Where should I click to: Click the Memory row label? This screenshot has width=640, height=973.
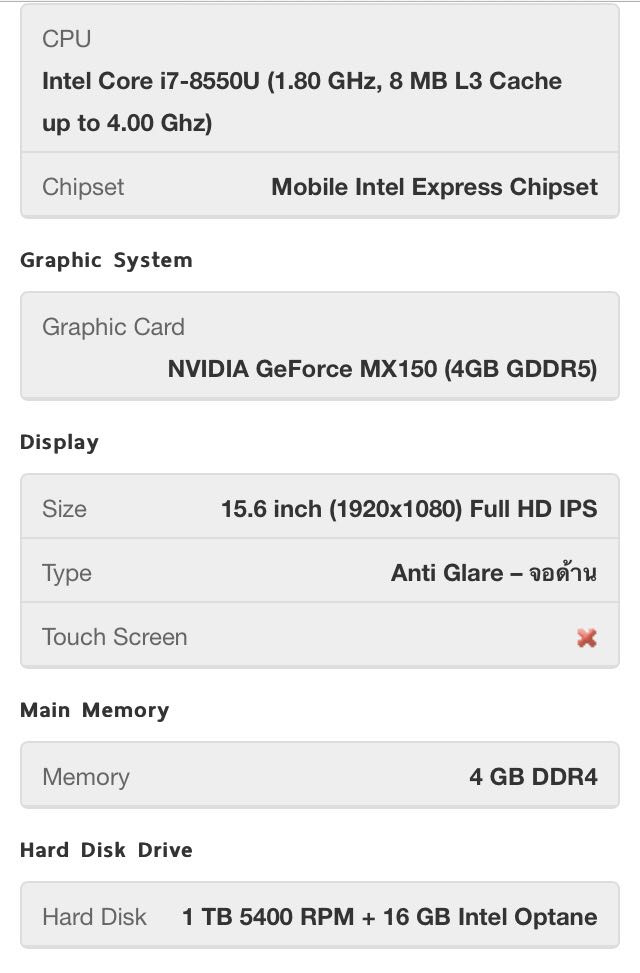(85, 777)
